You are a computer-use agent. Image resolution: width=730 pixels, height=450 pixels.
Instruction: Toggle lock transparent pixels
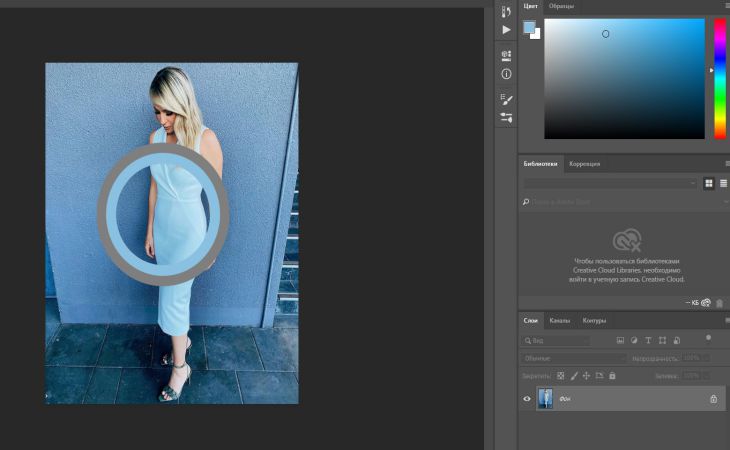[561, 376]
